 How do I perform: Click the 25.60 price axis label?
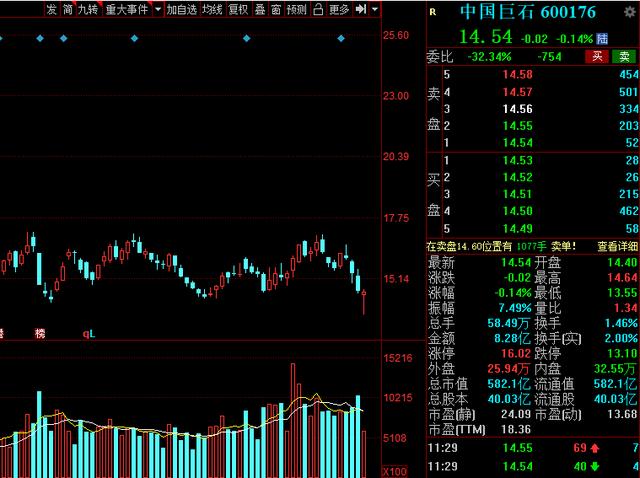pos(396,36)
